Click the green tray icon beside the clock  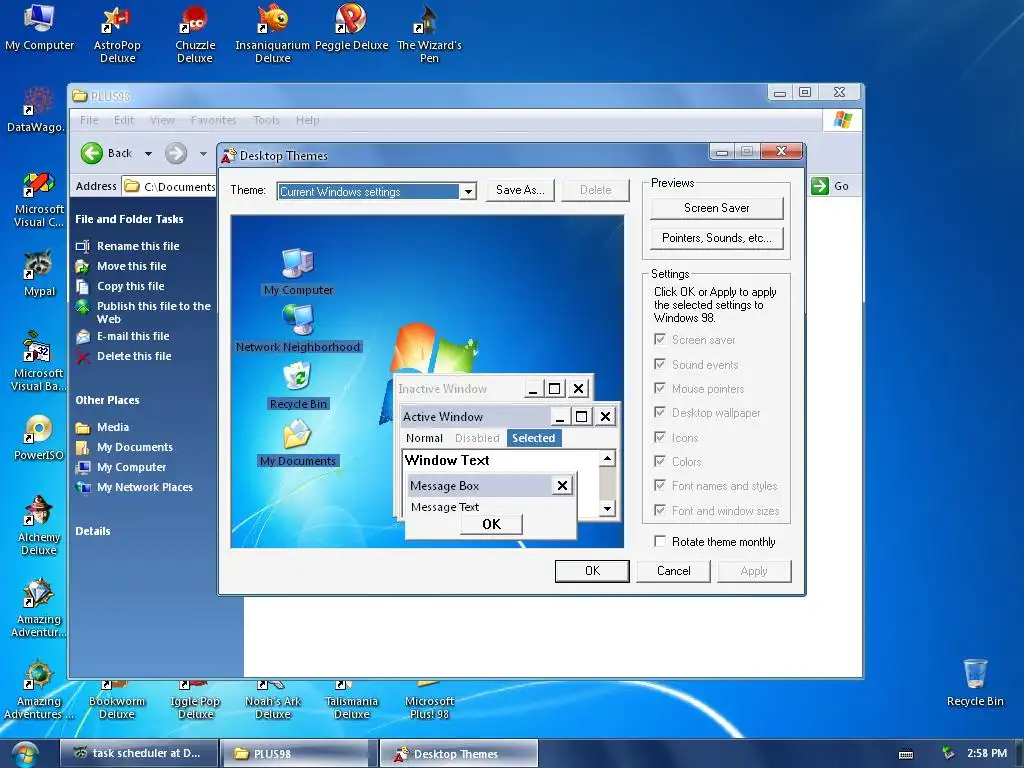(x=948, y=753)
